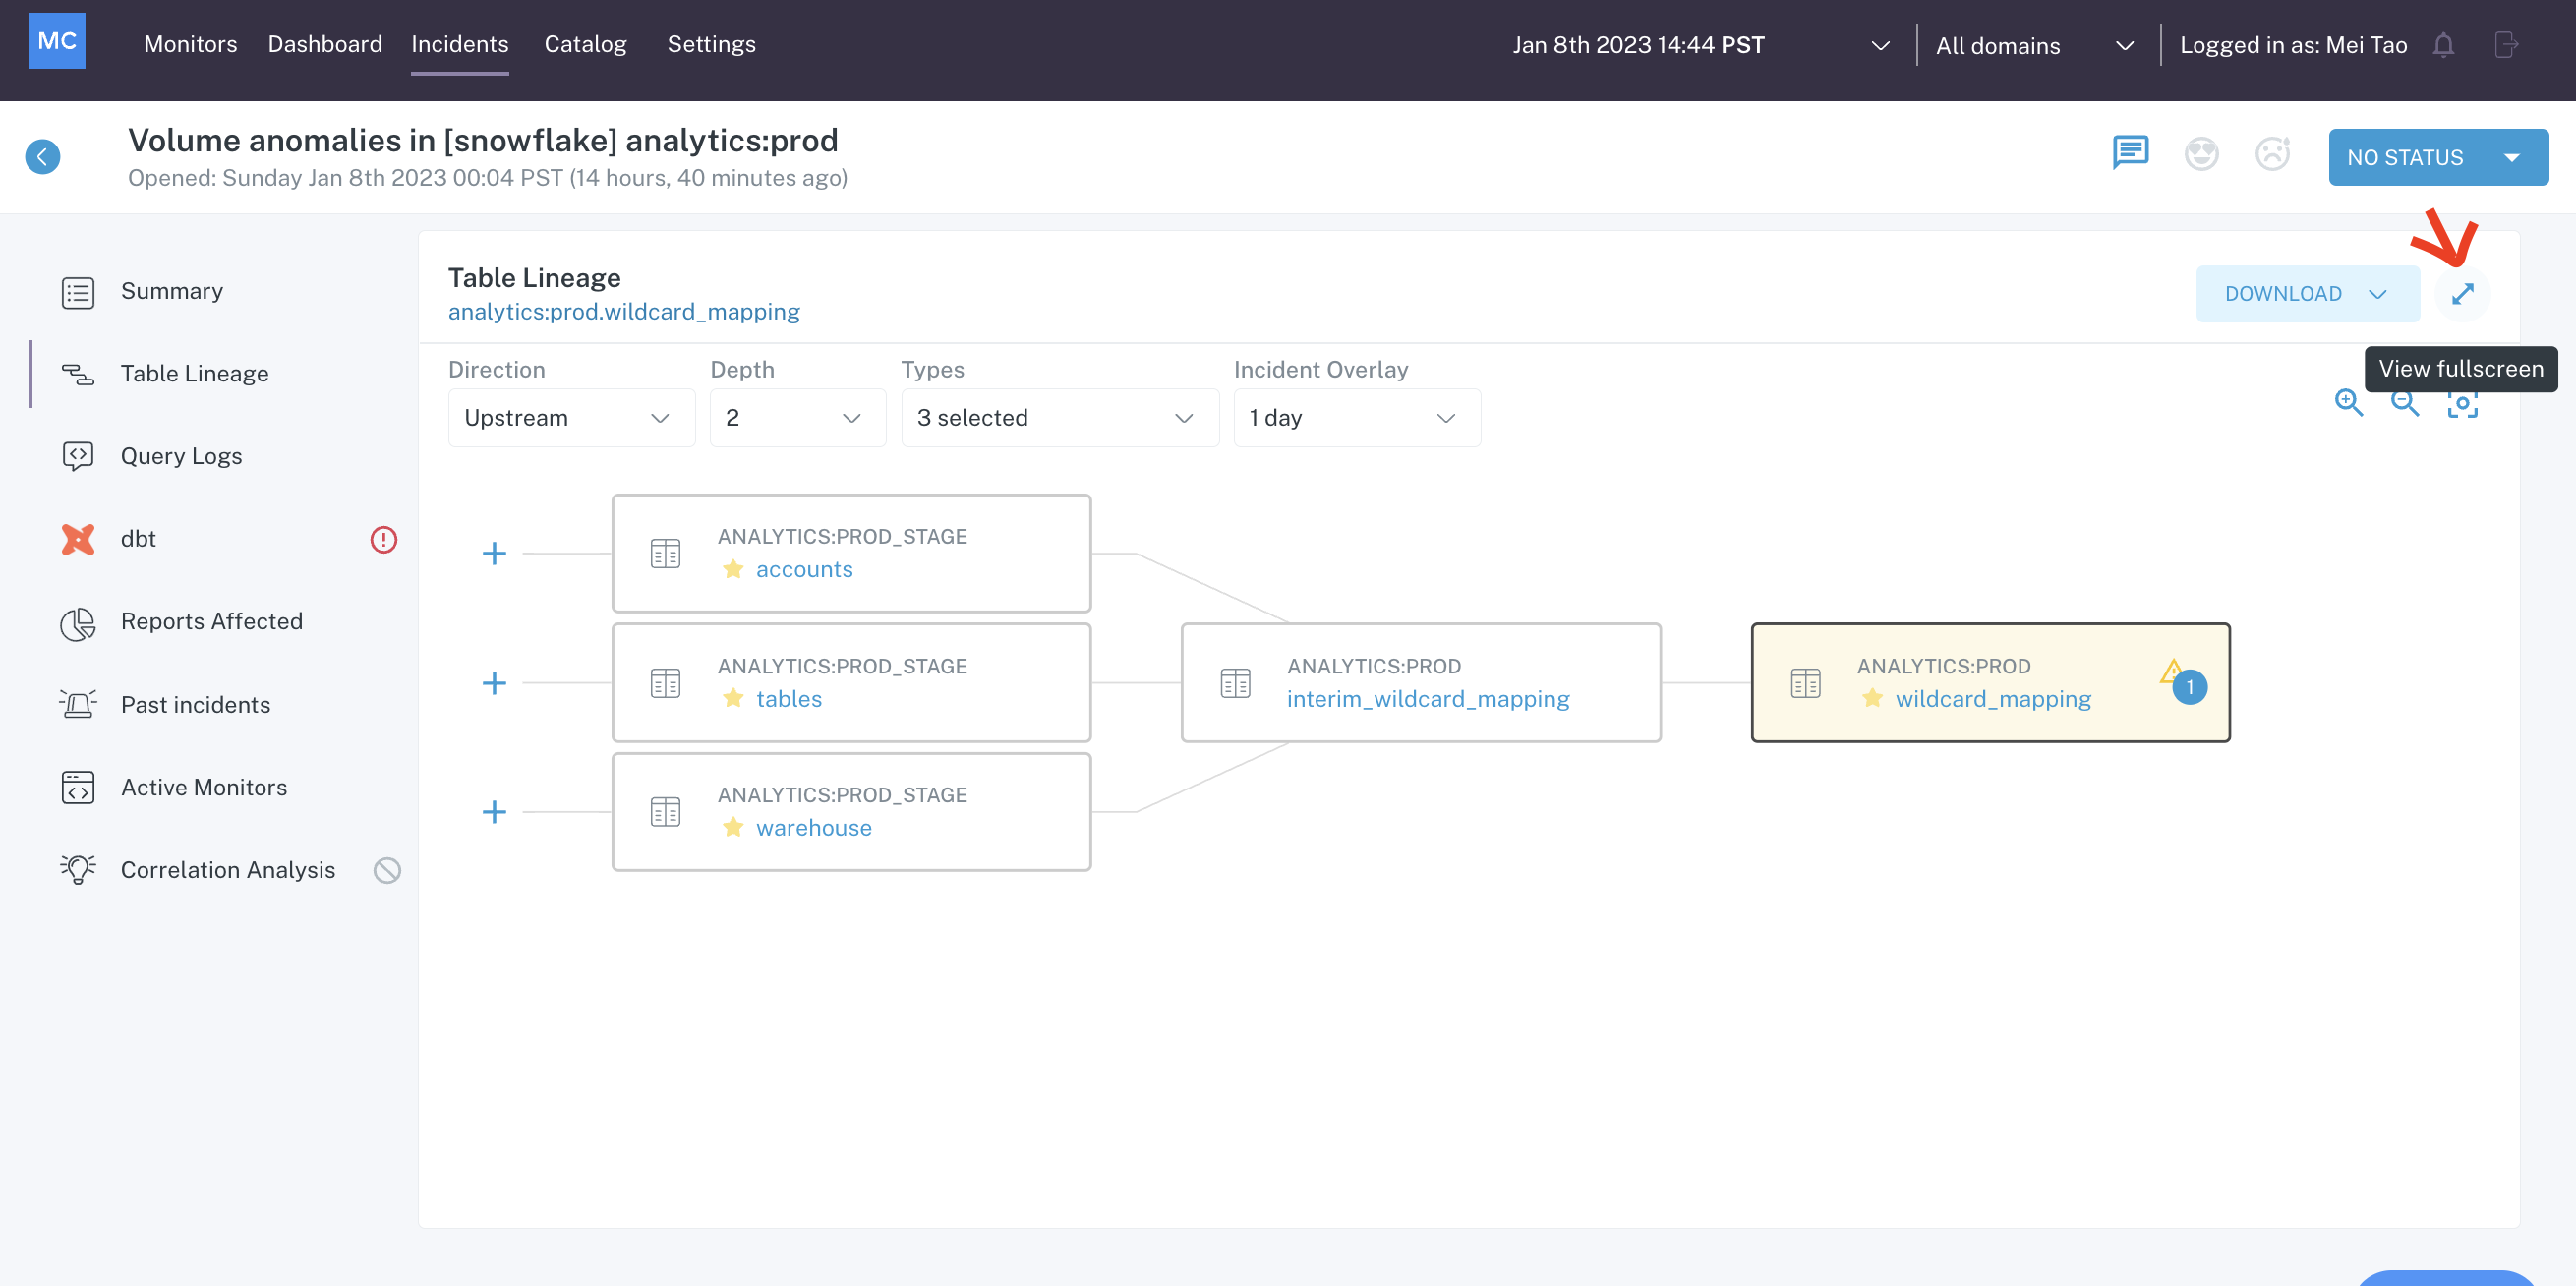The height and width of the screenshot is (1286, 2576).
Task: Click the star next to warehouse
Action: (733, 827)
